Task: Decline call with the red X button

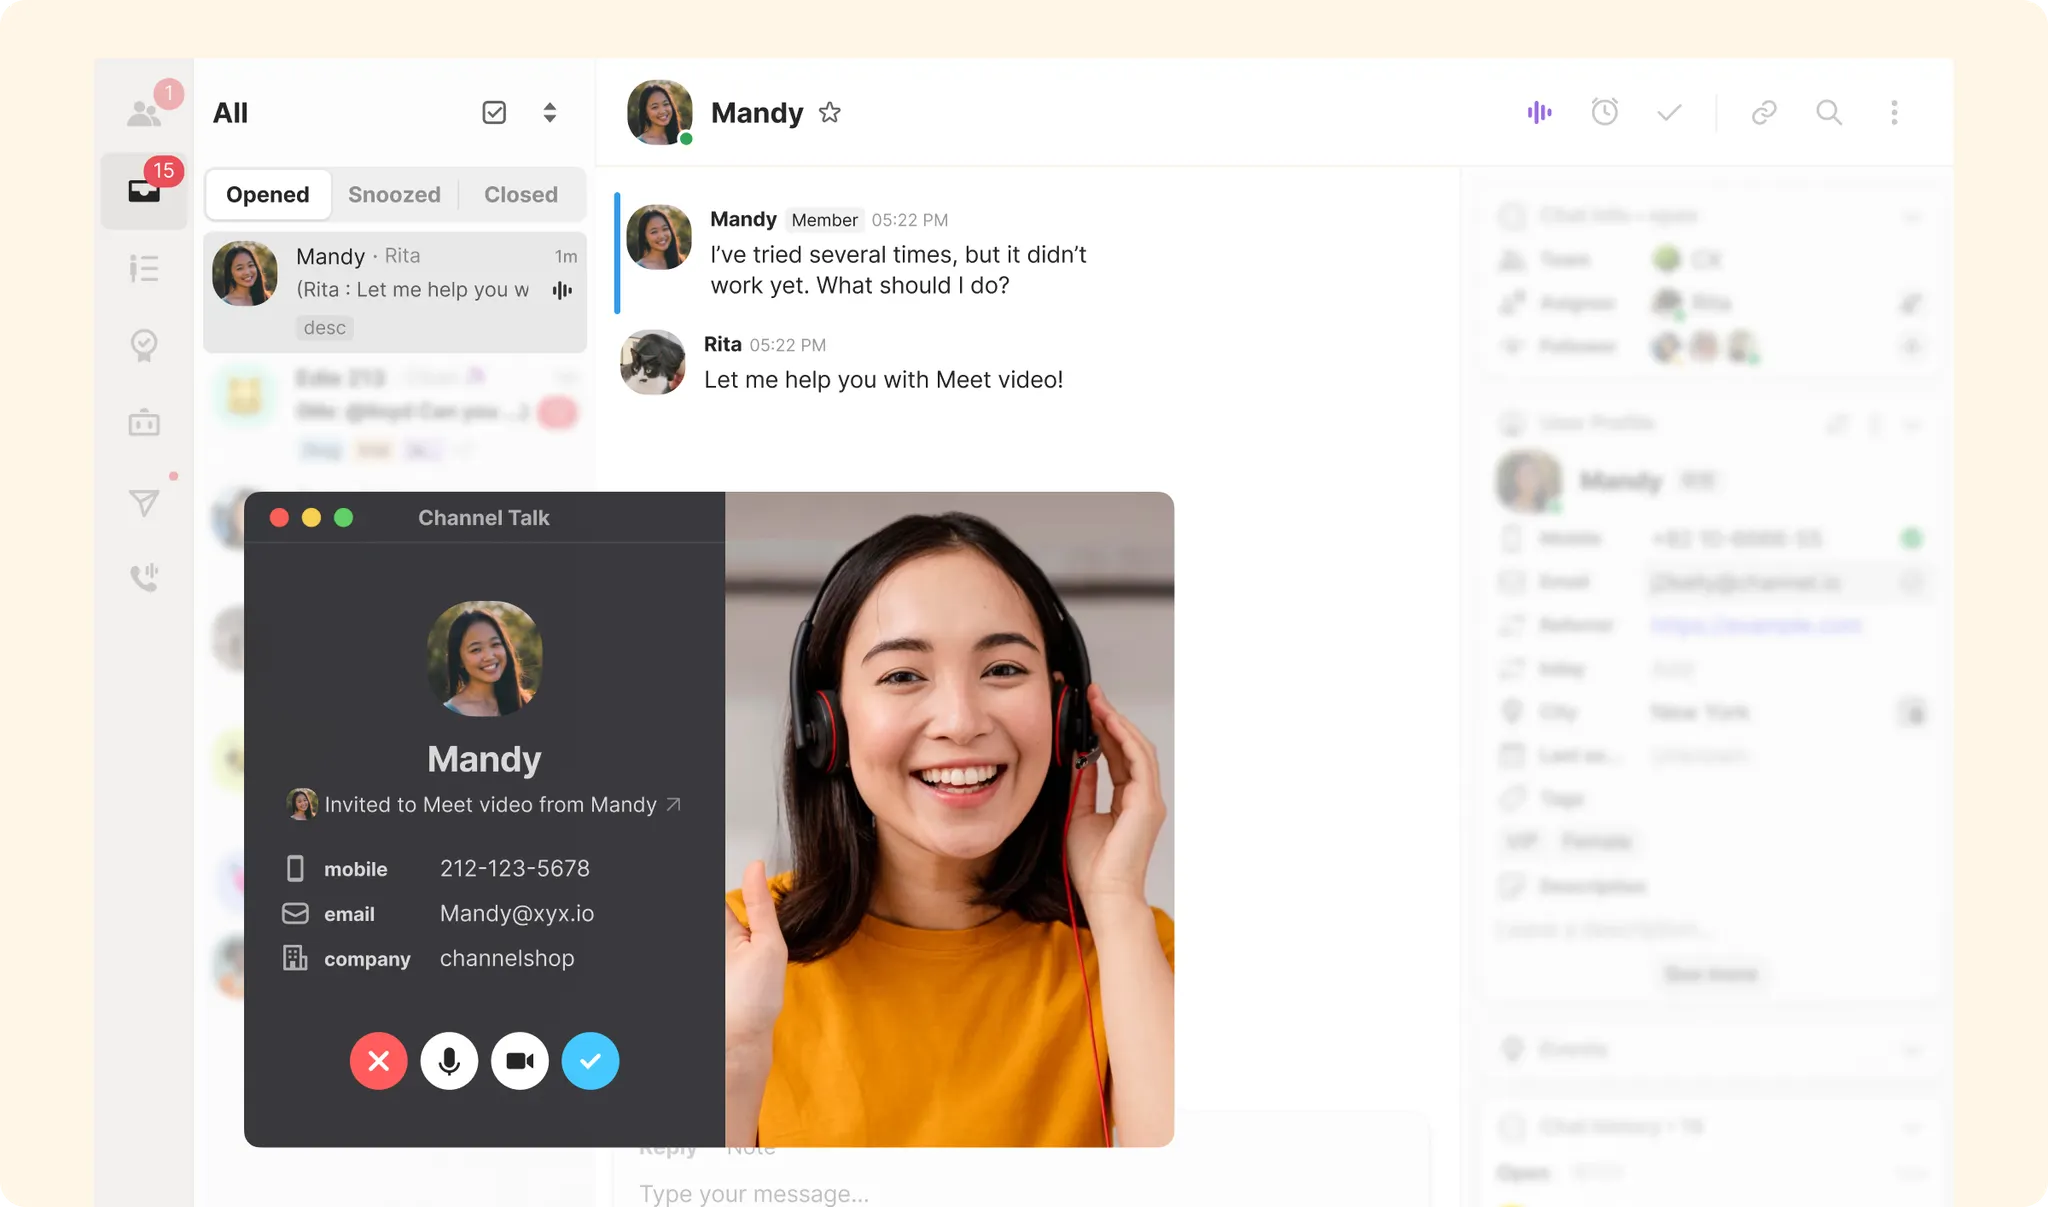Action: [378, 1060]
